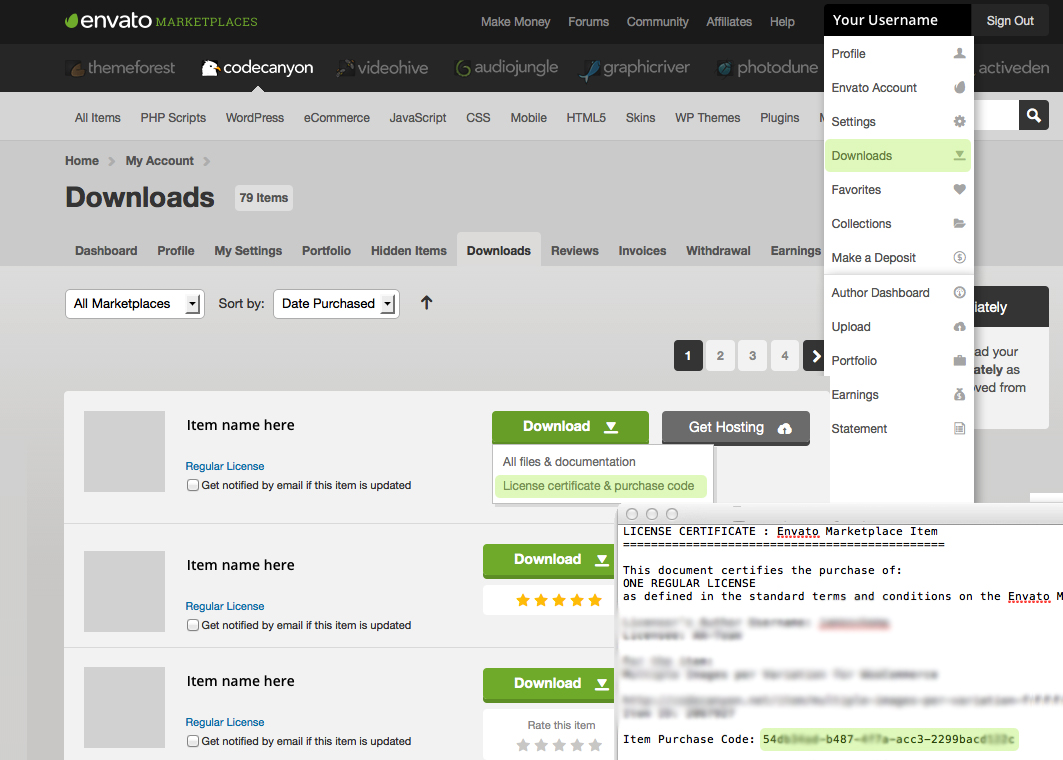The width and height of the screenshot is (1063, 760).
Task: Switch to the Reviews tab
Action: [575, 251]
